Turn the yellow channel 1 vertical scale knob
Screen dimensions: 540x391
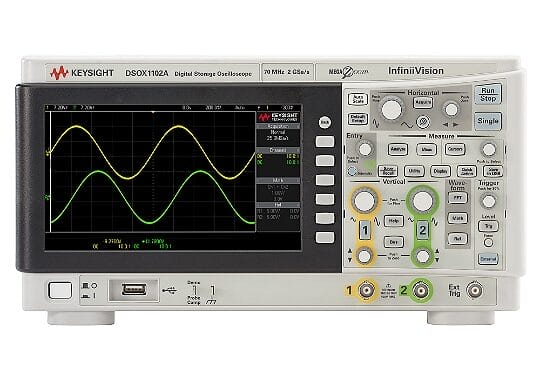click(365, 201)
